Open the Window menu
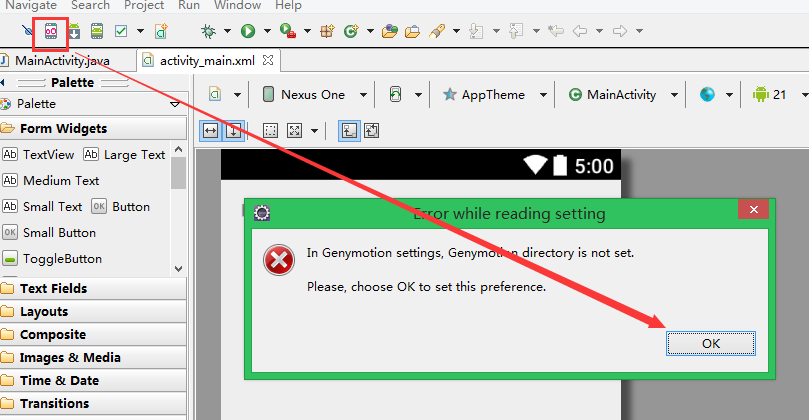 tap(237, 5)
